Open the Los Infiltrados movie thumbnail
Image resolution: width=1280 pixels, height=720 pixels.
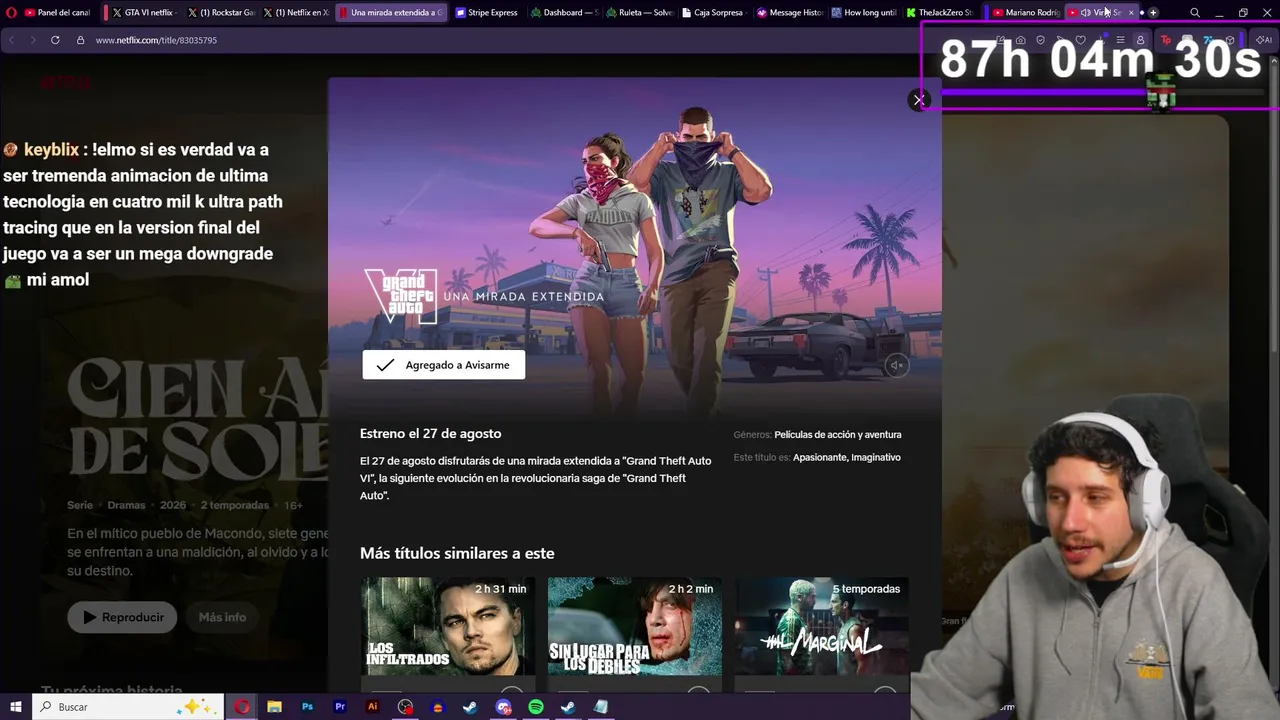(x=448, y=626)
